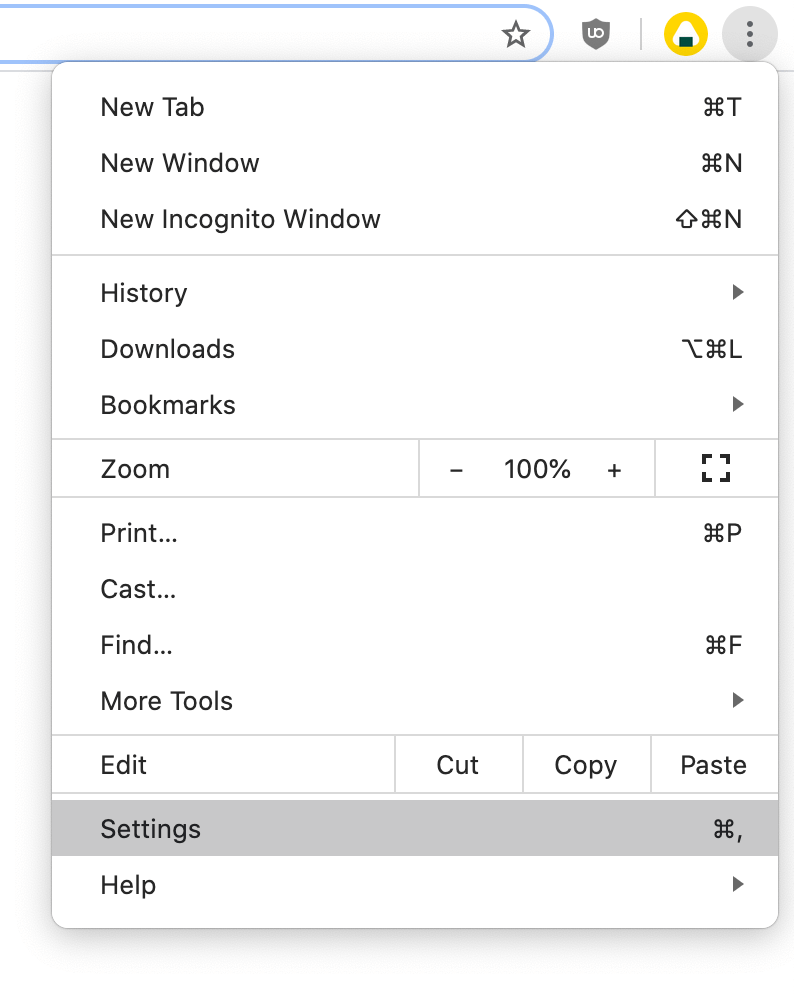Select New Tab from menu
The width and height of the screenshot is (794, 994).
(415, 107)
